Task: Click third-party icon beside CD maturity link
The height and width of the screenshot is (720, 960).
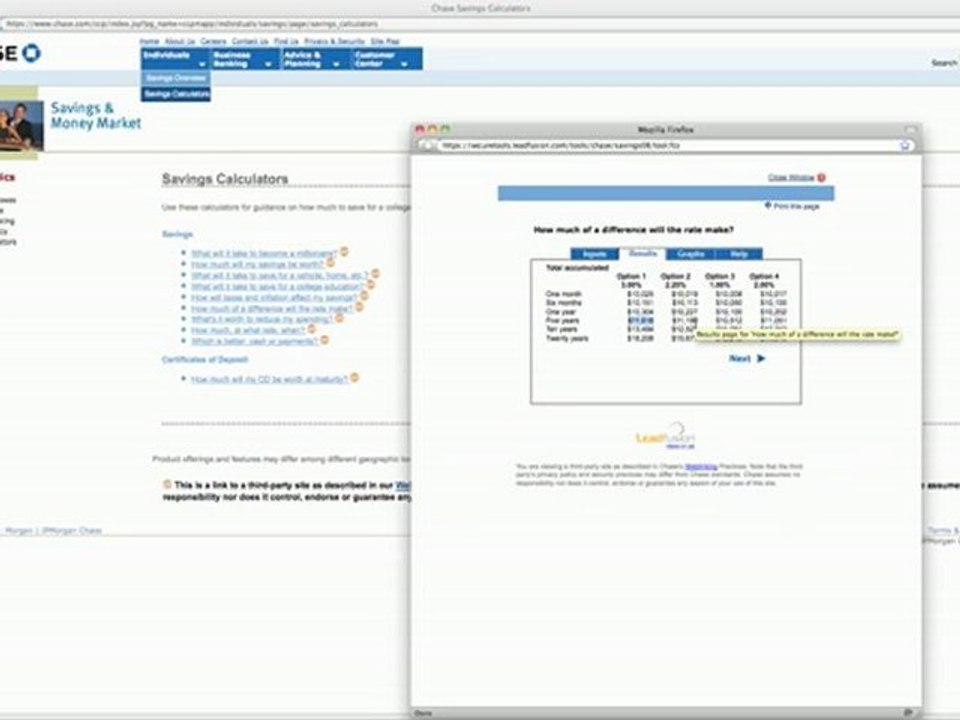Action: coord(354,378)
